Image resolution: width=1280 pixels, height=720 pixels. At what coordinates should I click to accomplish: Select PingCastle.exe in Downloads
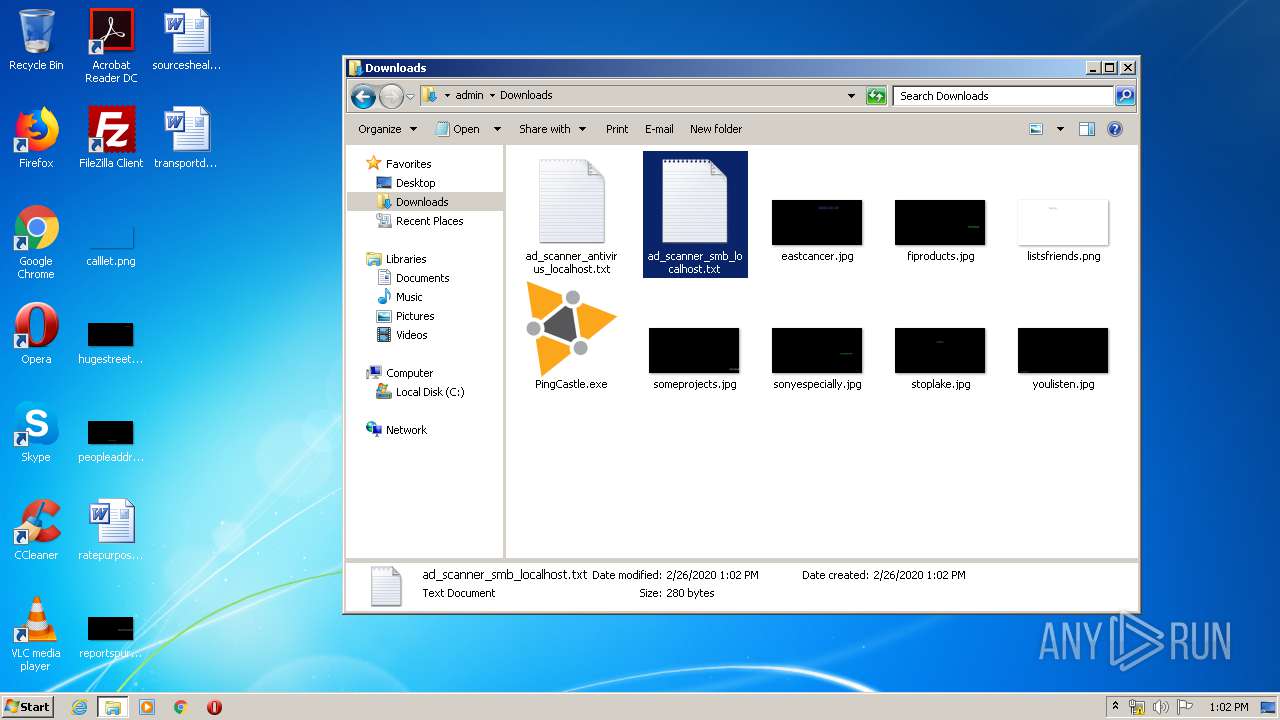tap(571, 336)
